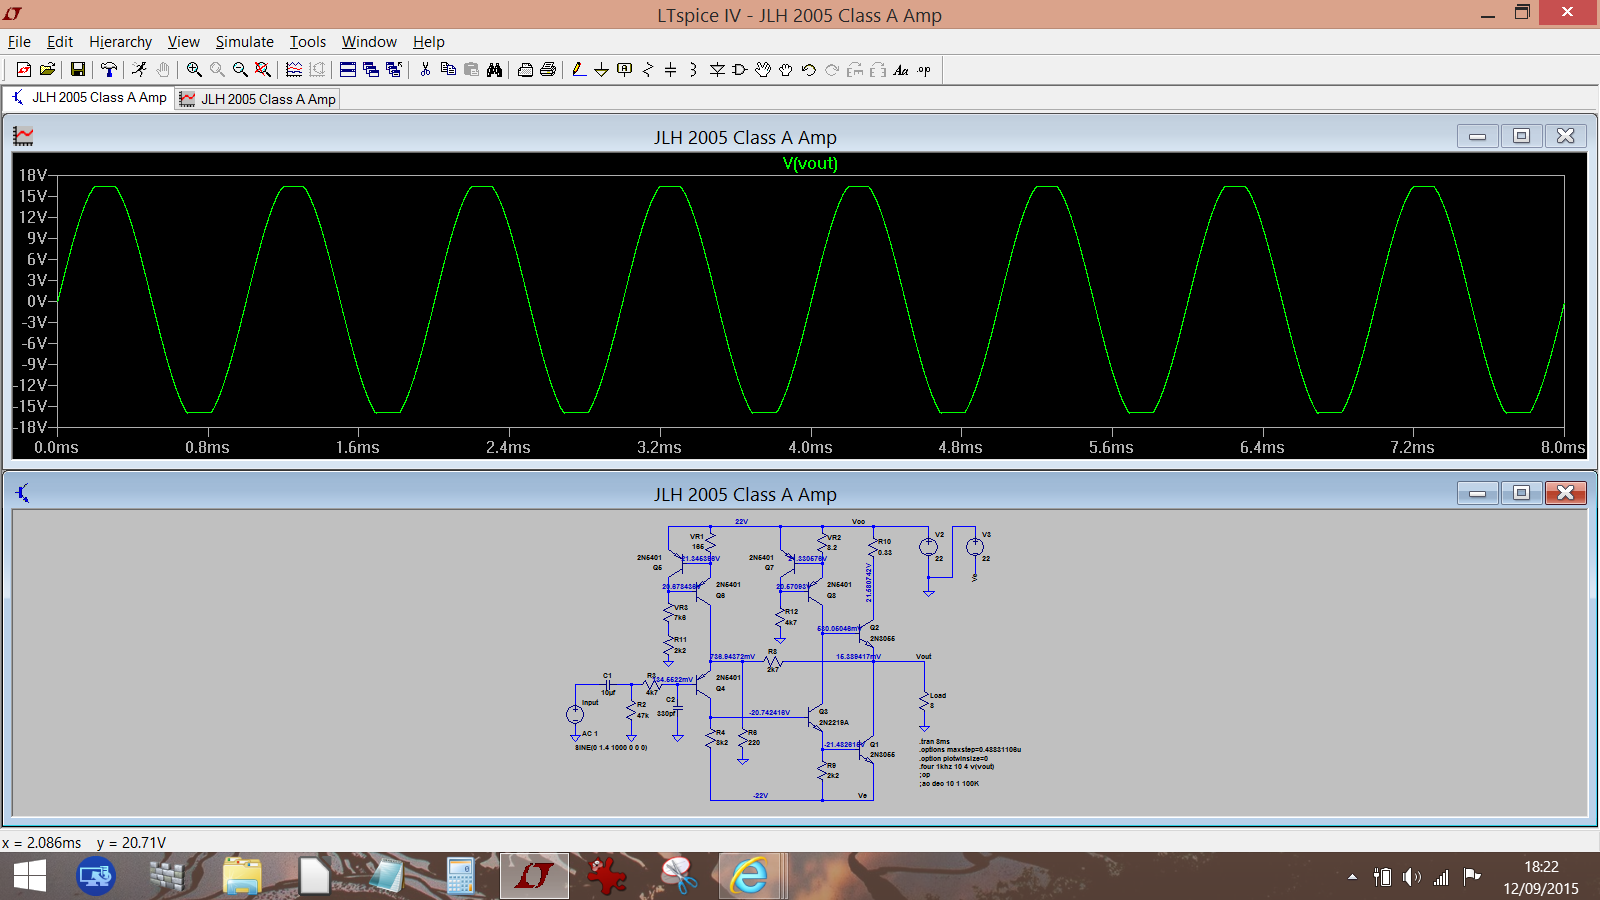
Task: Open a file with the folder icon
Action: [47, 69]
